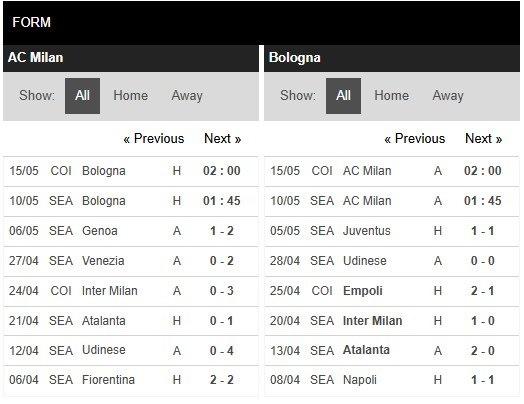
Task: Open the 06/05 Genoa match row
Action: pyautogui.click(x=131, y=231)
